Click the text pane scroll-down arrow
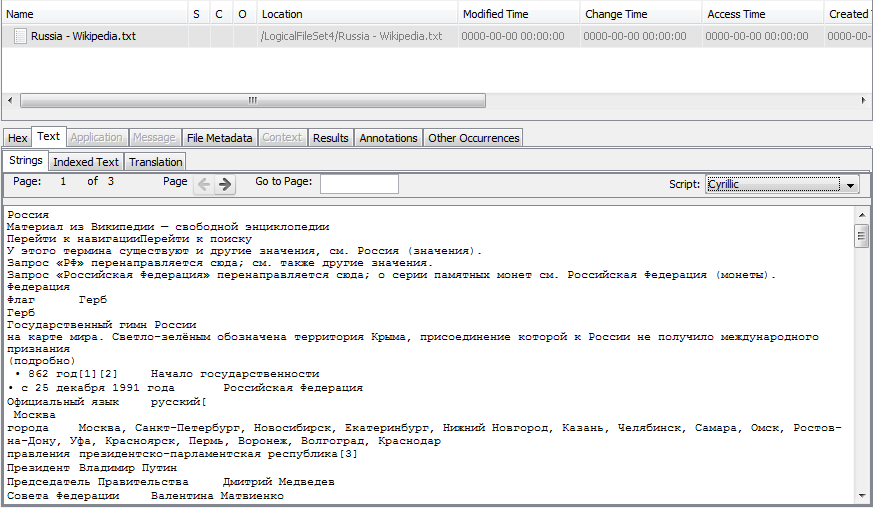 (x=862, y=496)
